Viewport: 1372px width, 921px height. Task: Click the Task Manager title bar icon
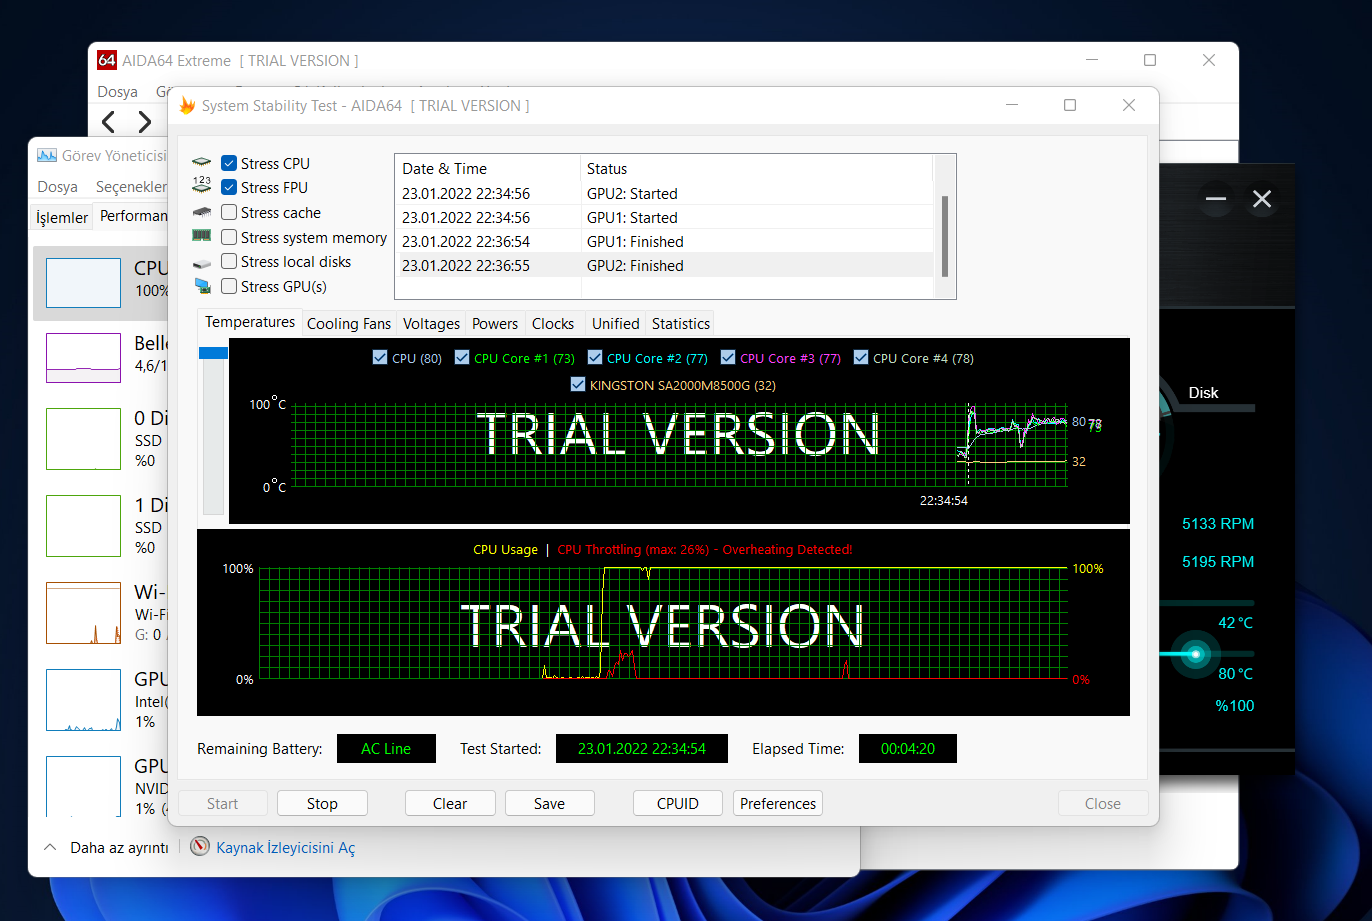pos(46,155)
